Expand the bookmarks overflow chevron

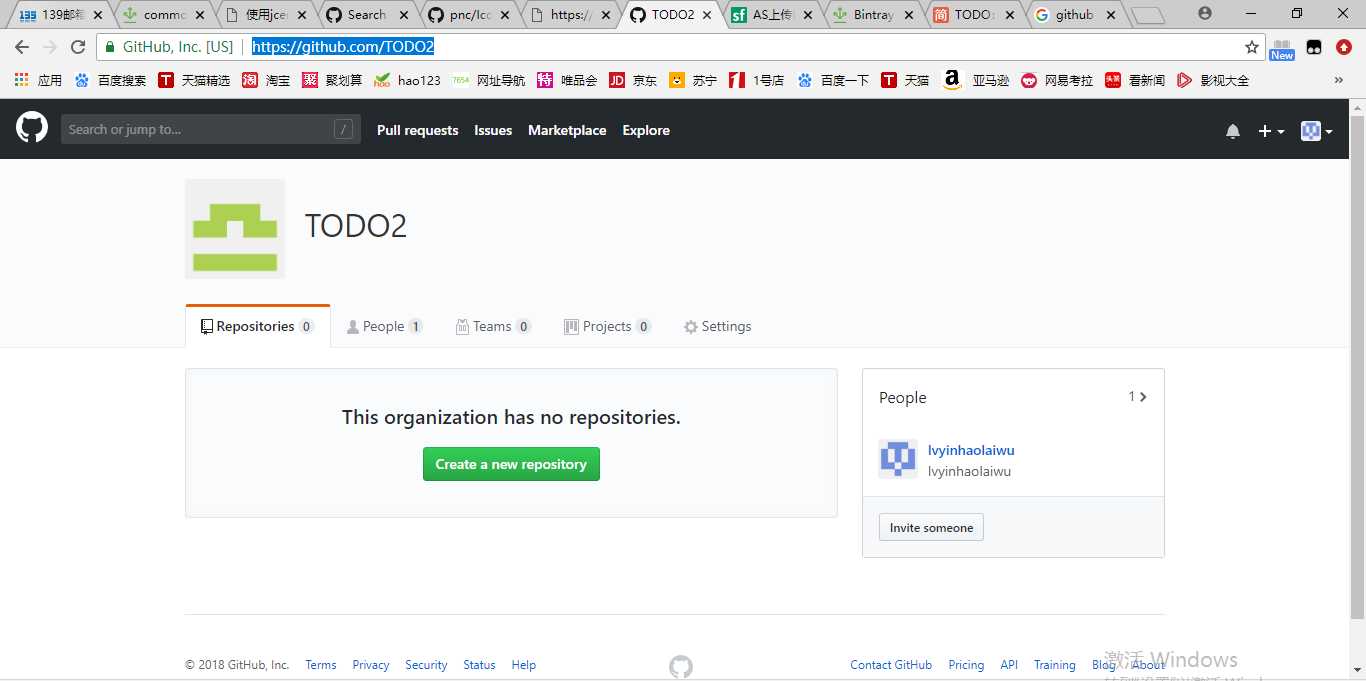(1339, 80)
